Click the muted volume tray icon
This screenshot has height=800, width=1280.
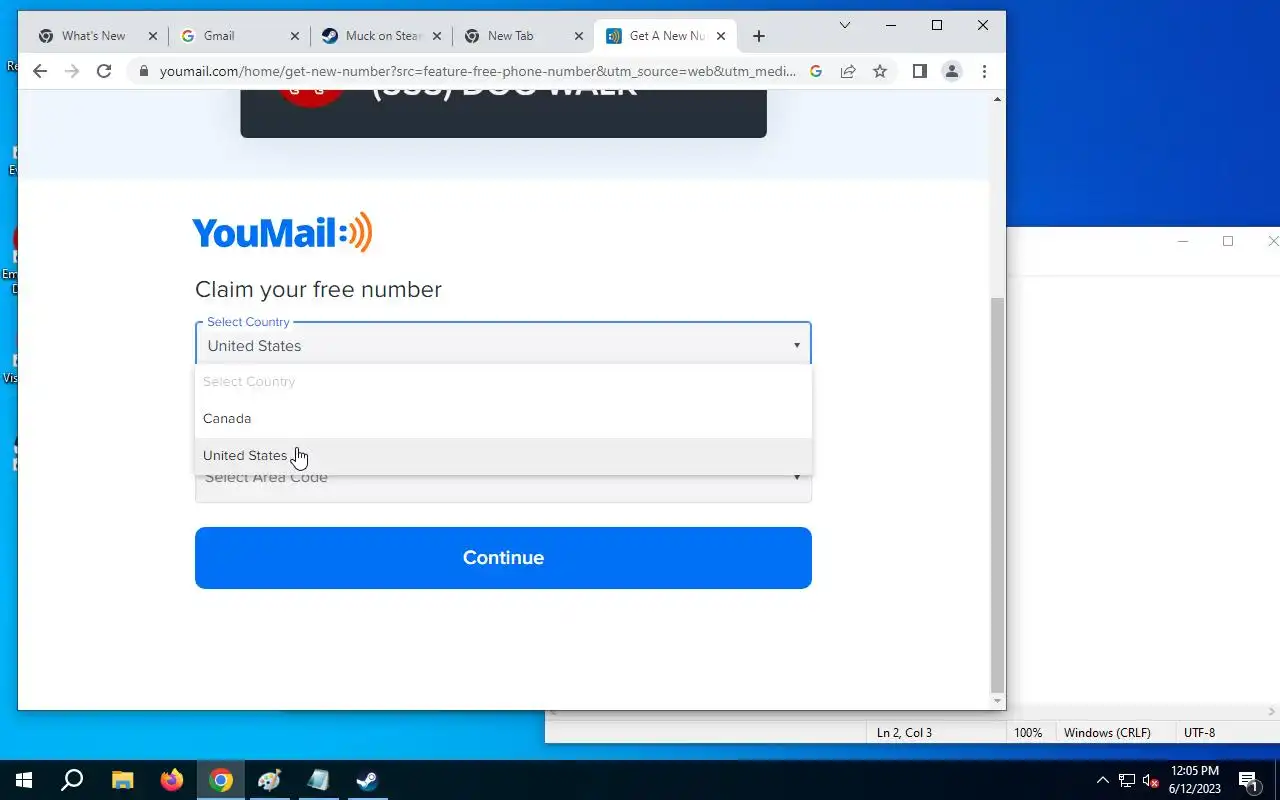pos(1150,780)
